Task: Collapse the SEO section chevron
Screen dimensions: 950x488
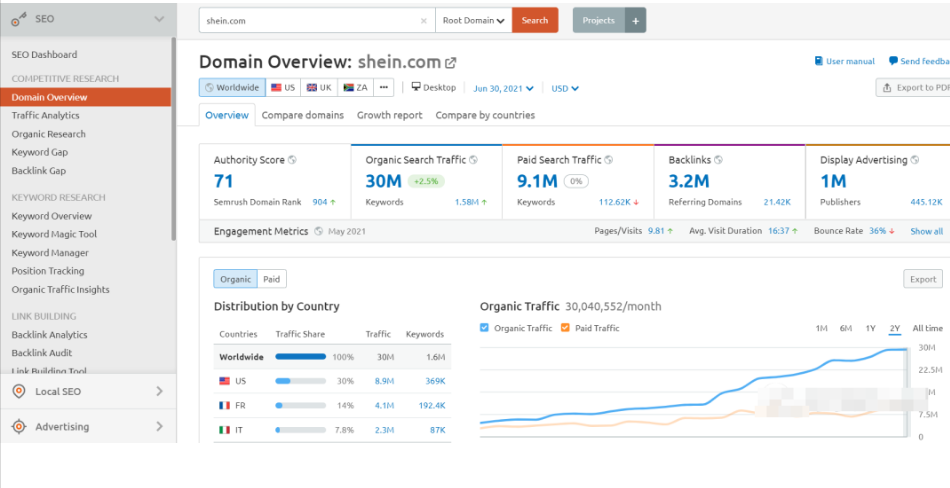Action: 159,19
